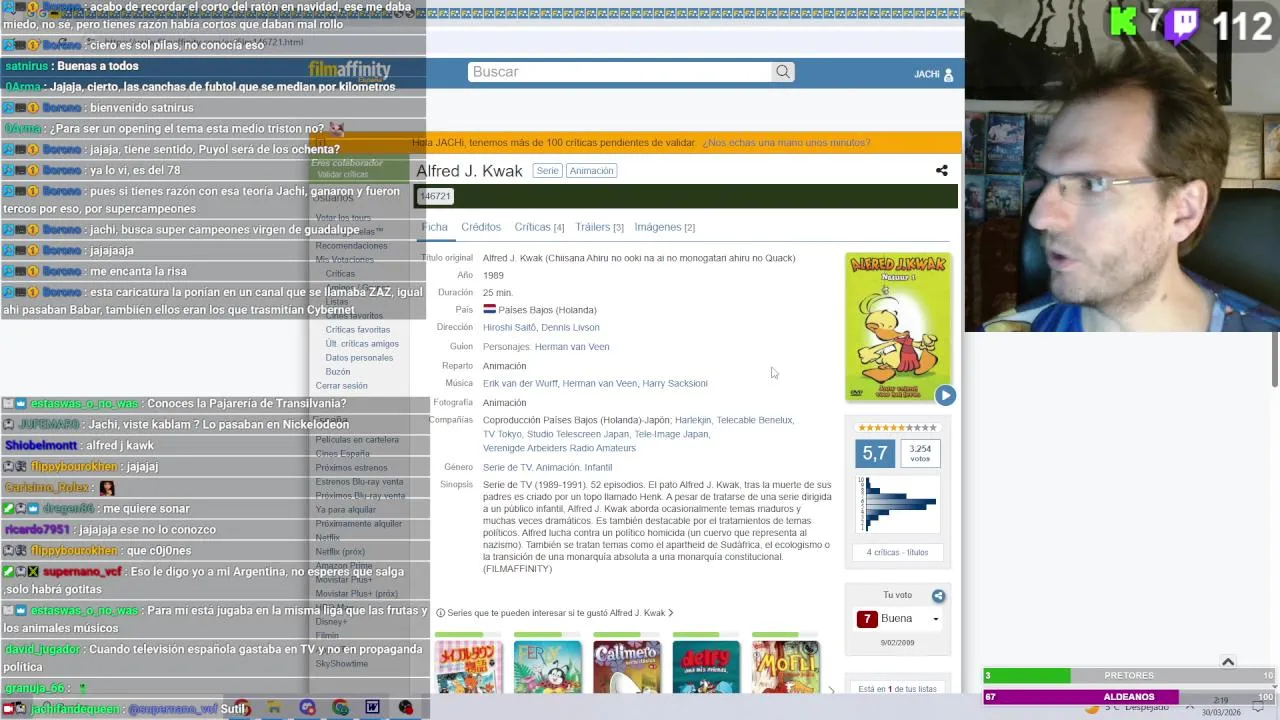Click the Aldeanos poll progress bar
This screenshot has width=1280, height=720.
coord(1129,697)
